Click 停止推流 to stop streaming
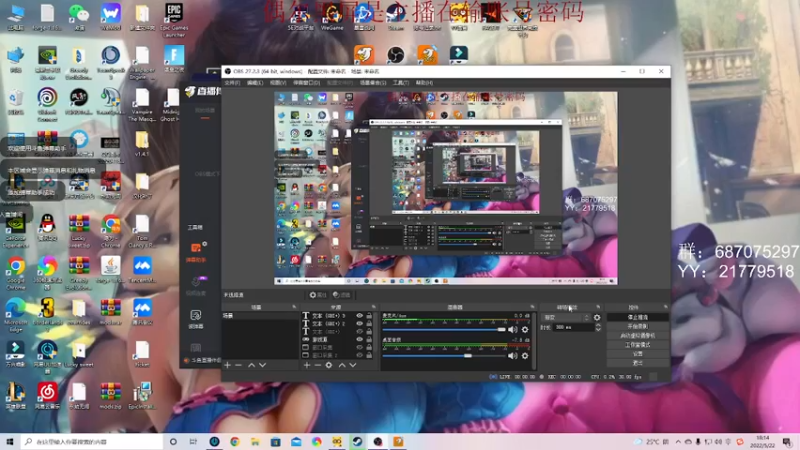This screenshot has width=800, height=450. click(637, 317)
